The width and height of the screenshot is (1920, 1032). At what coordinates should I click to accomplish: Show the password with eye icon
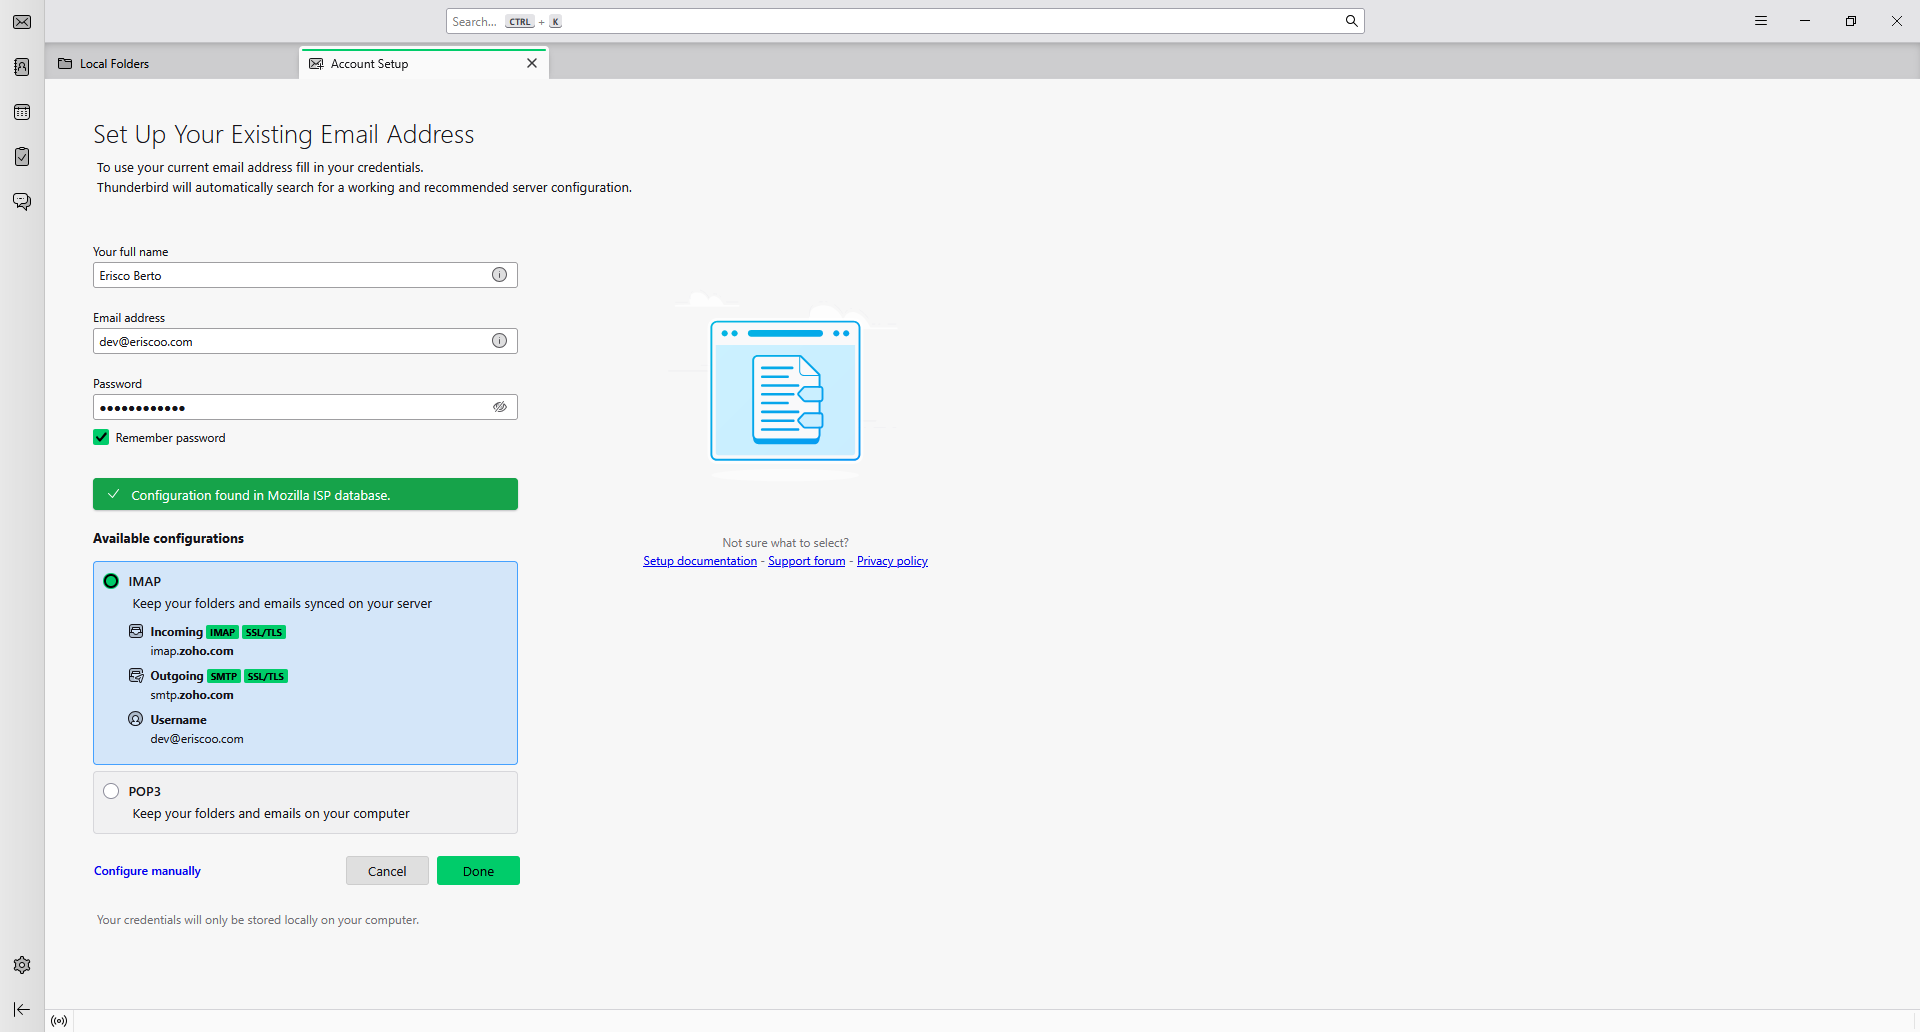pyautogui.click(x=499, y=407)
